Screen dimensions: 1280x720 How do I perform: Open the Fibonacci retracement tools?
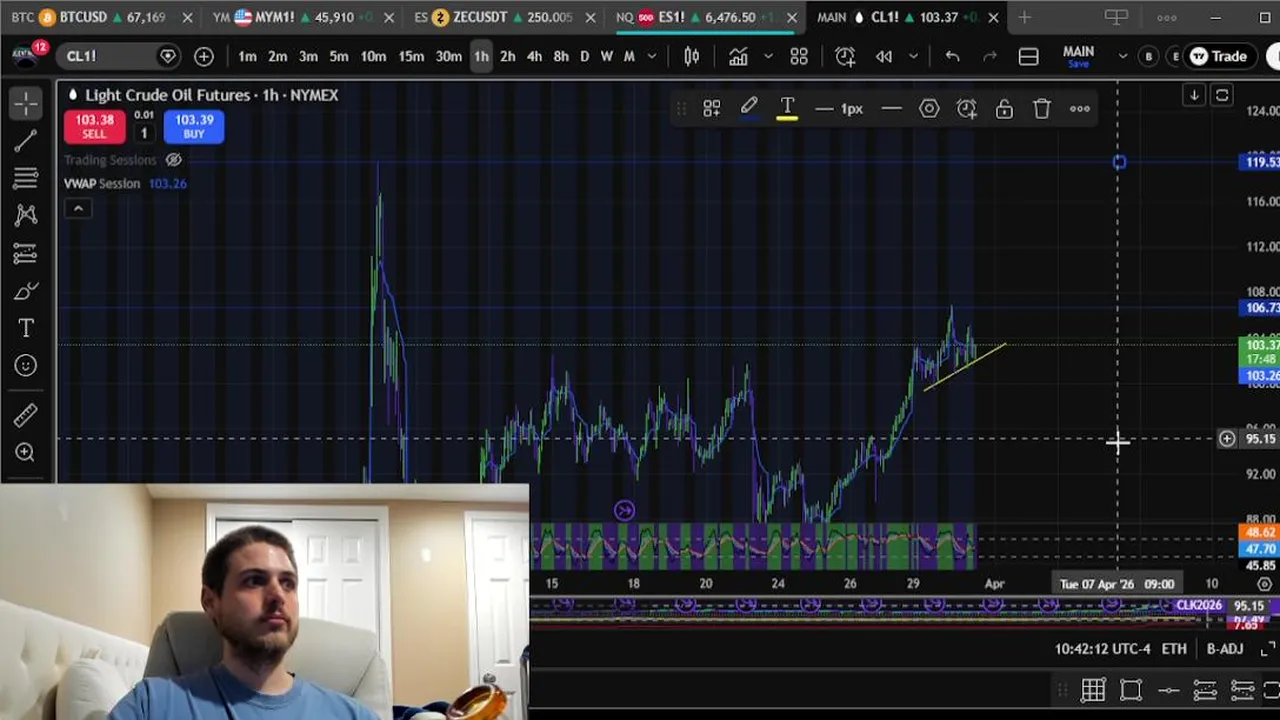[26, 178]
